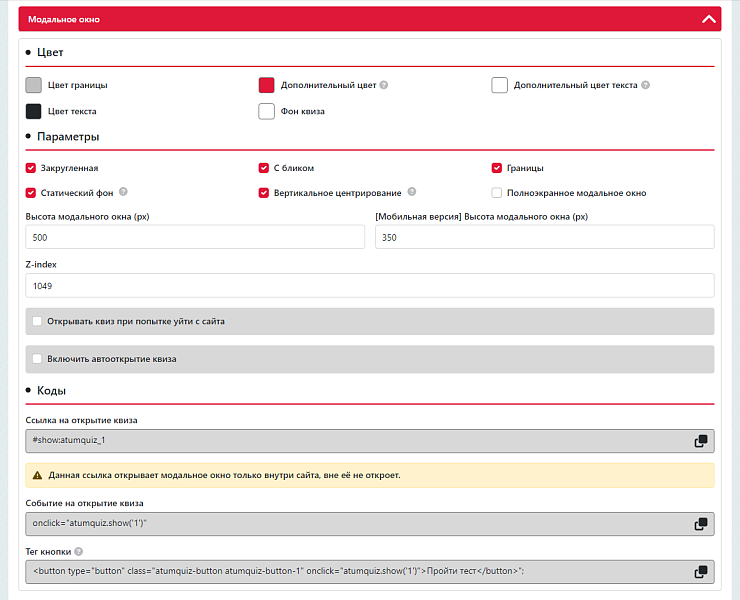Copy the onclick event code

click(x=701, y=523)
